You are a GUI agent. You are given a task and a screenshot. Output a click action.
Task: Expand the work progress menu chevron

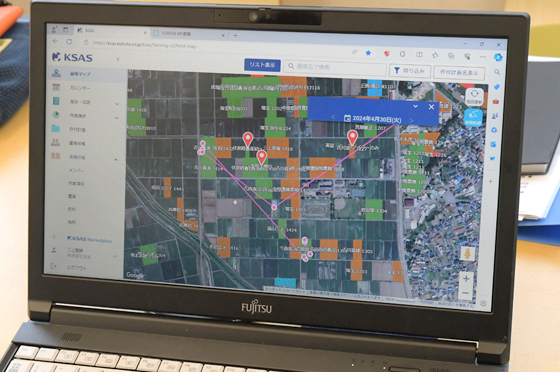point(116,118)
